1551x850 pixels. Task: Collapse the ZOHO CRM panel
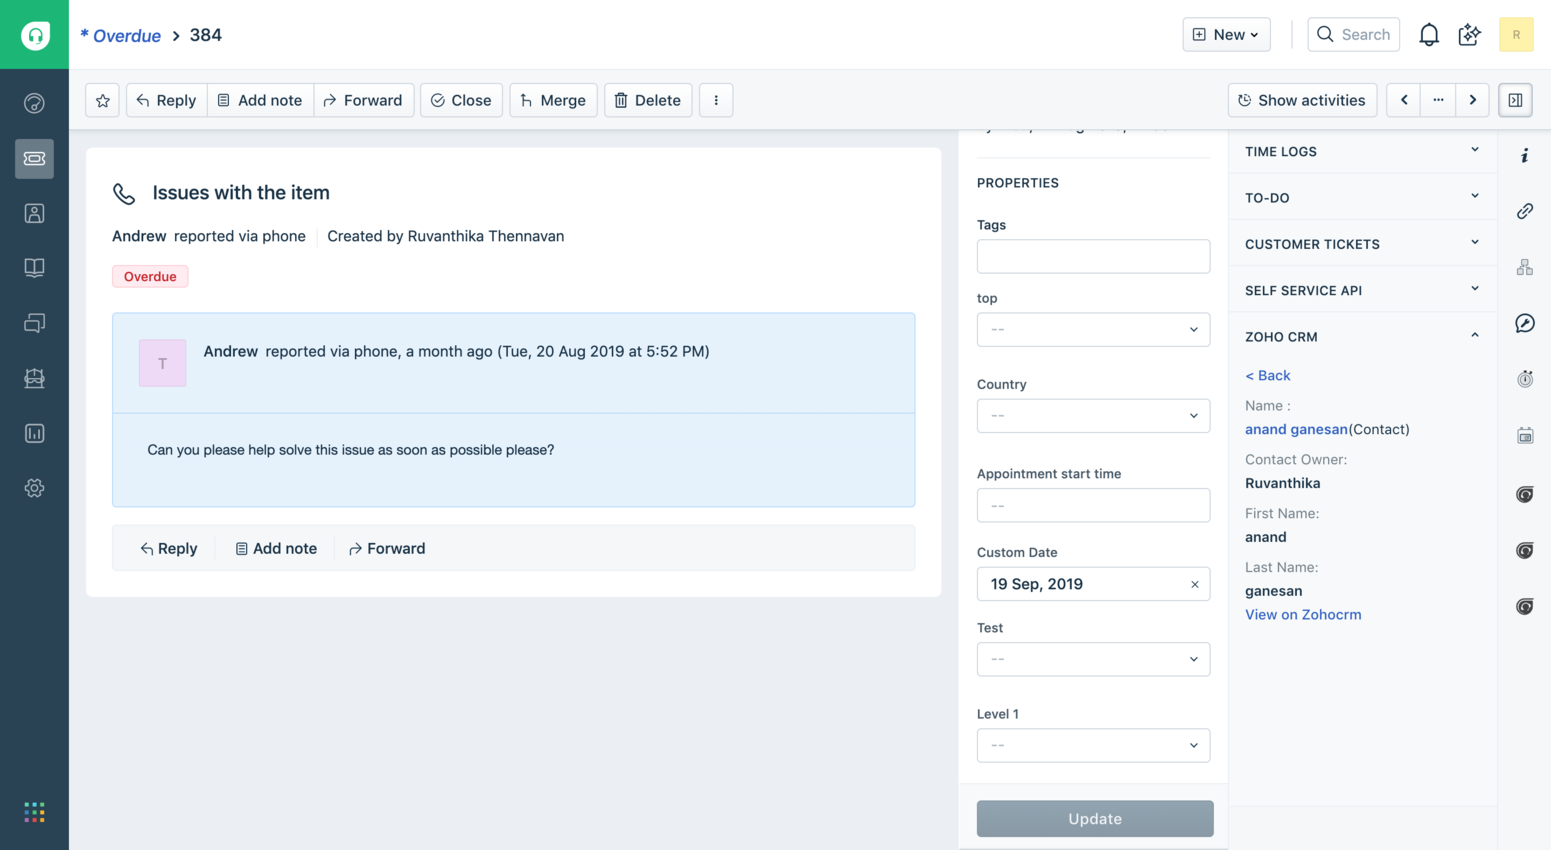[x=1473, y=336]
